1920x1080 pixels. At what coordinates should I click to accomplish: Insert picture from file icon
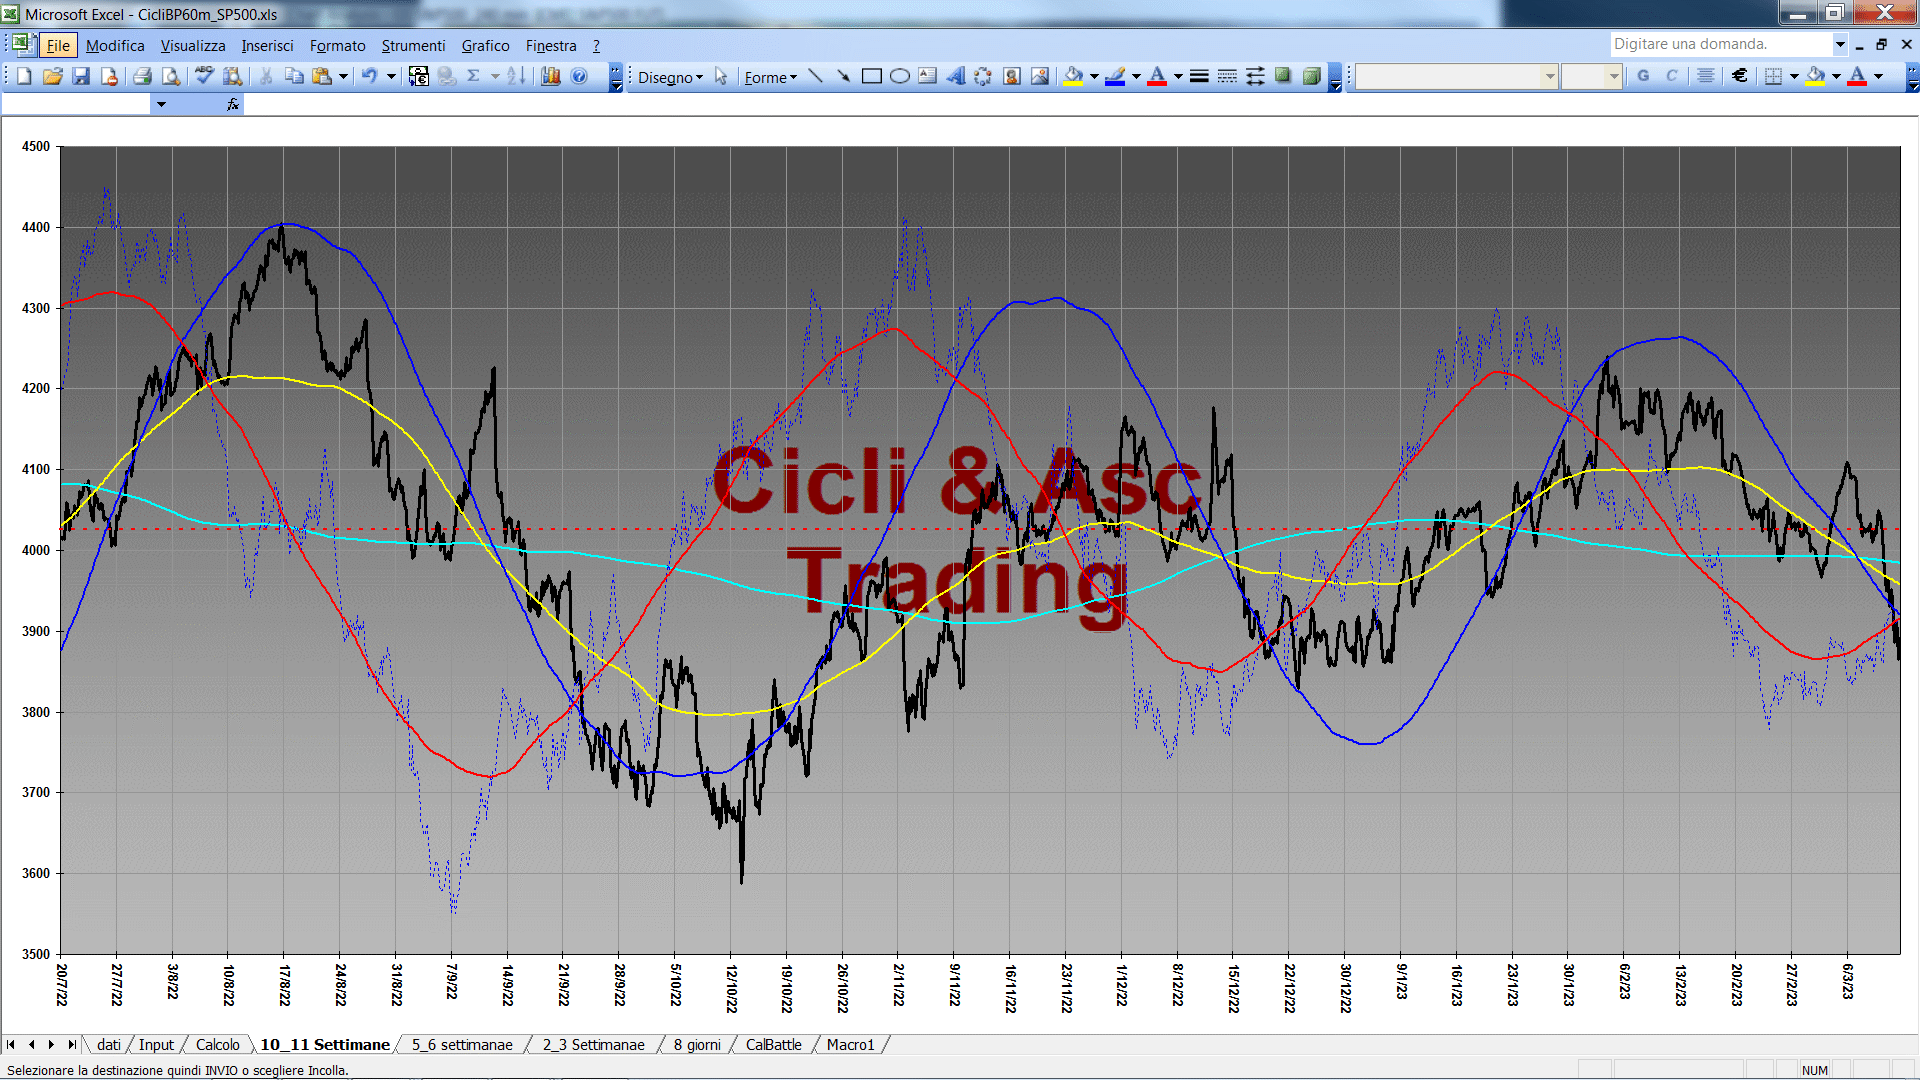tap(1040, 76)
